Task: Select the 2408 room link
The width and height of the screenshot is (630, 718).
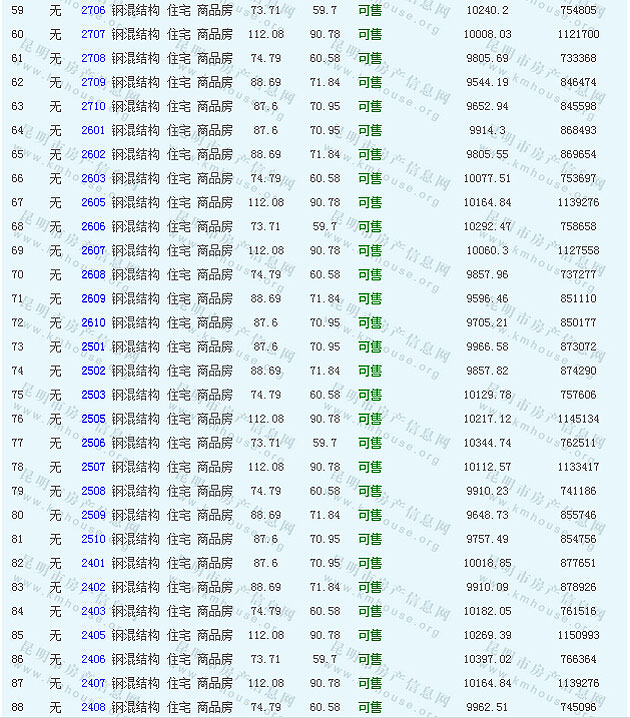Action: pyautogui.click(x=93, y=707)
